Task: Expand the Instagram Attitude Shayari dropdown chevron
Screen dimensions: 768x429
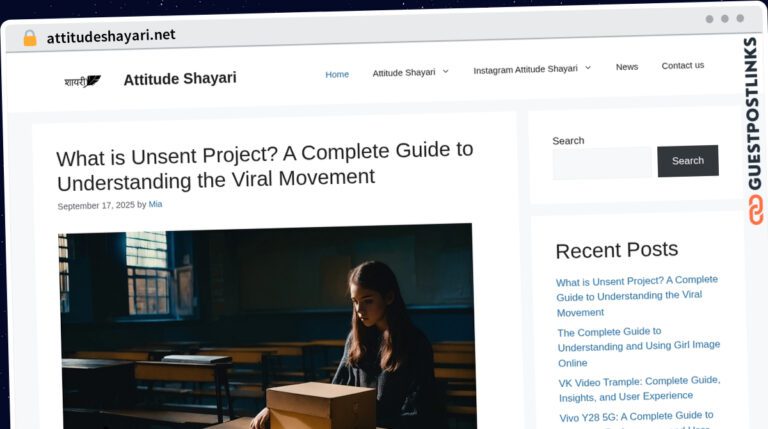Action: 588,68
